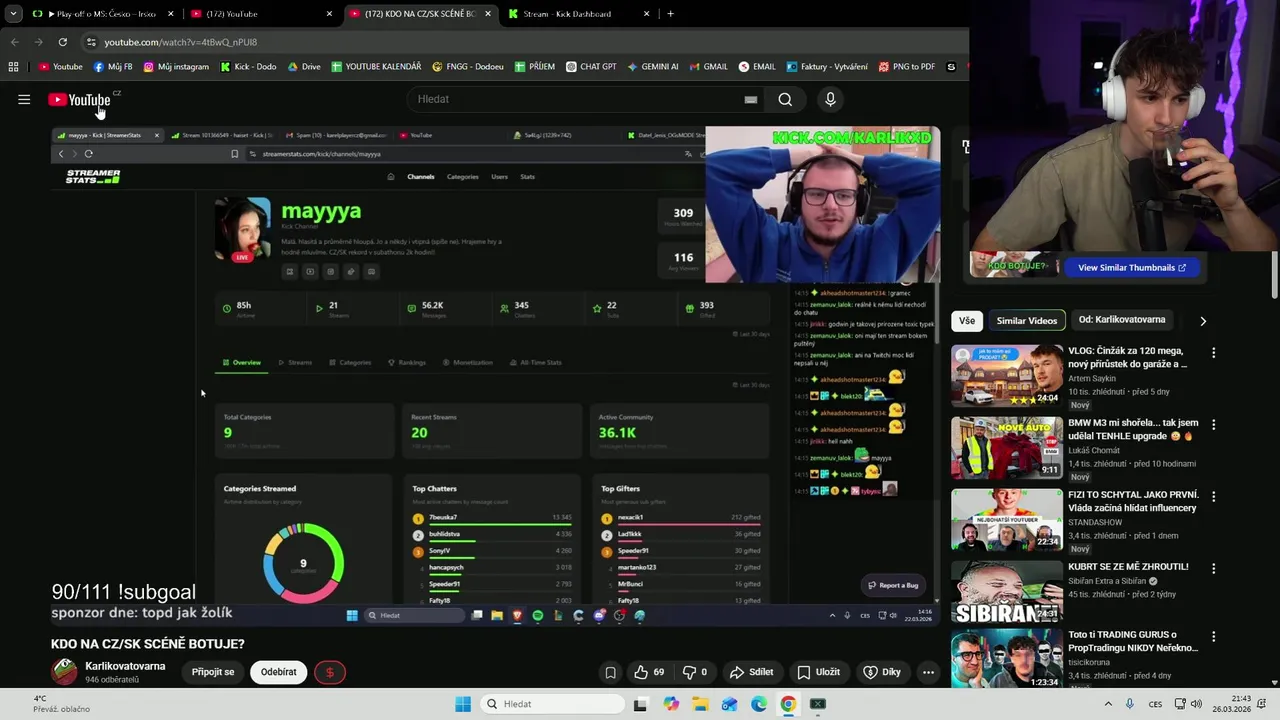Click the Díky thanks button
Screen dimensions: 1280x720
882,672
